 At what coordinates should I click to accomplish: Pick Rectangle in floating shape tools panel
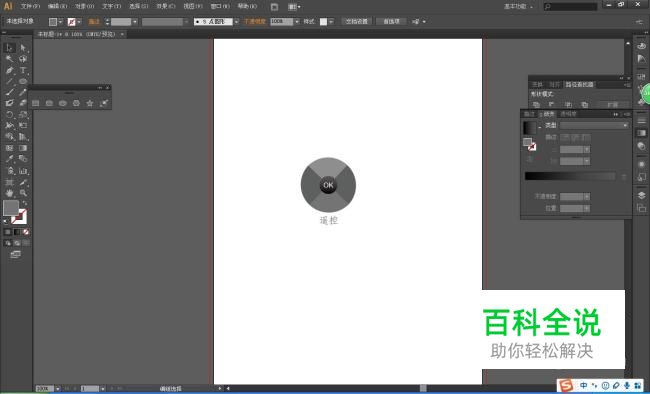(x=36, y=103)
